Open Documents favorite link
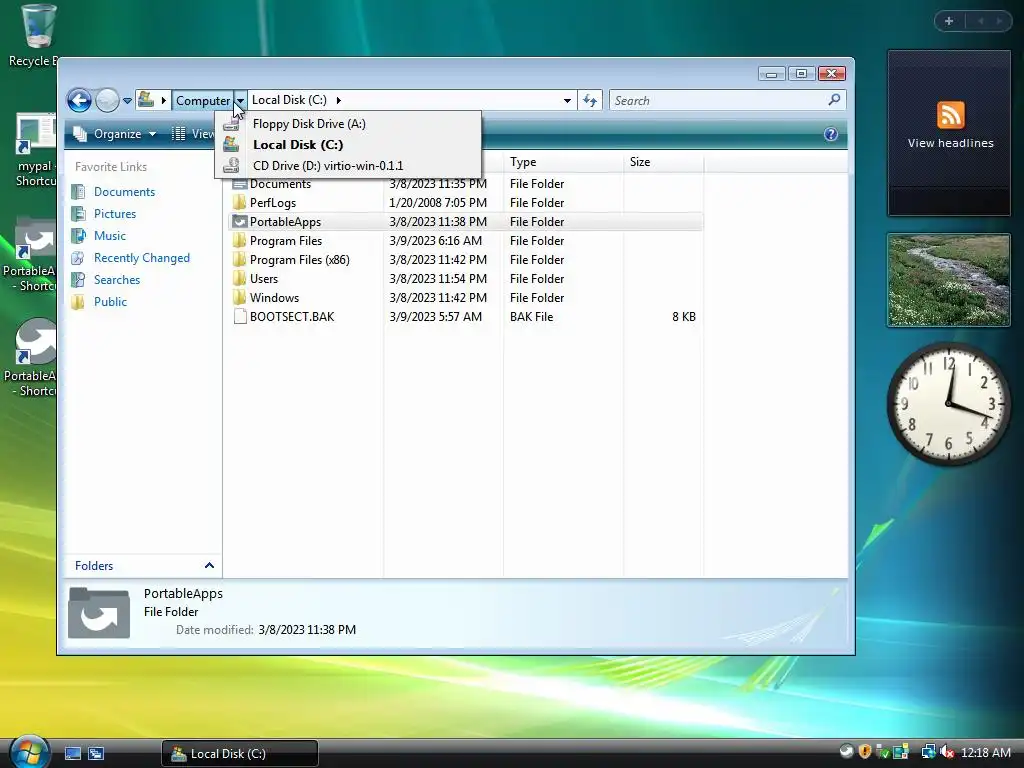The image size is (1024, 768). (x=124, y=191)
